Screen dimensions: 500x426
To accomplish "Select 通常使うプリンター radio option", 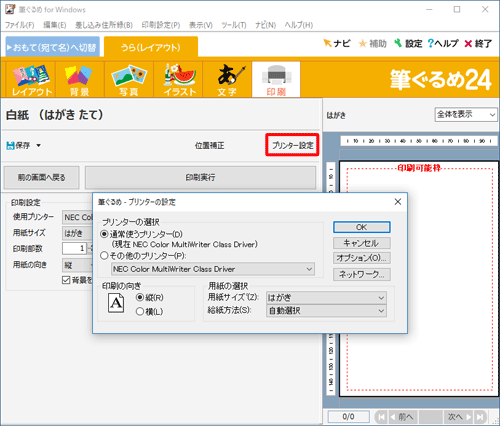I will point(104,234).
